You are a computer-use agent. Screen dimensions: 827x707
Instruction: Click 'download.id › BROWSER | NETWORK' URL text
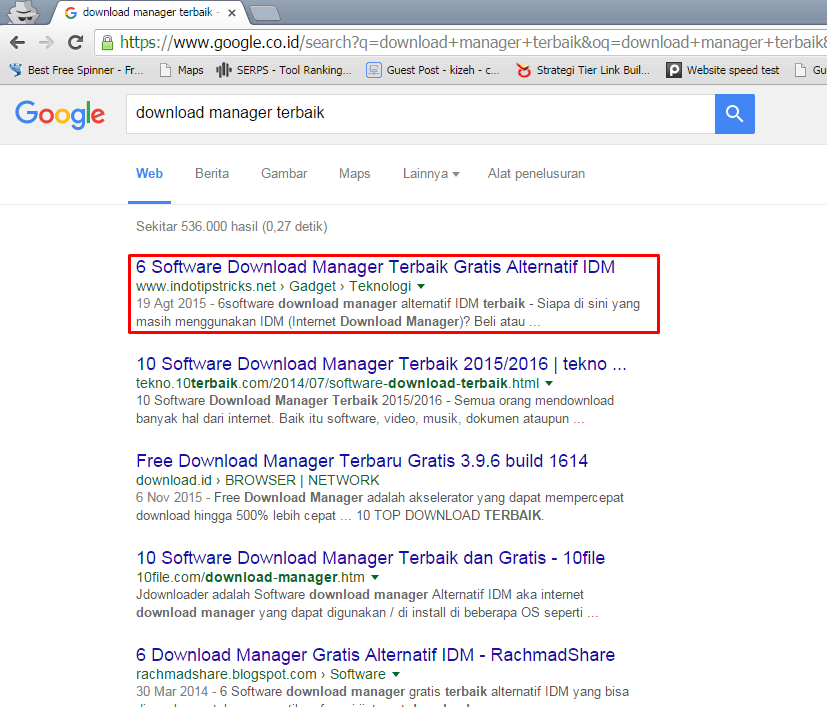click(x=257, y=481)
